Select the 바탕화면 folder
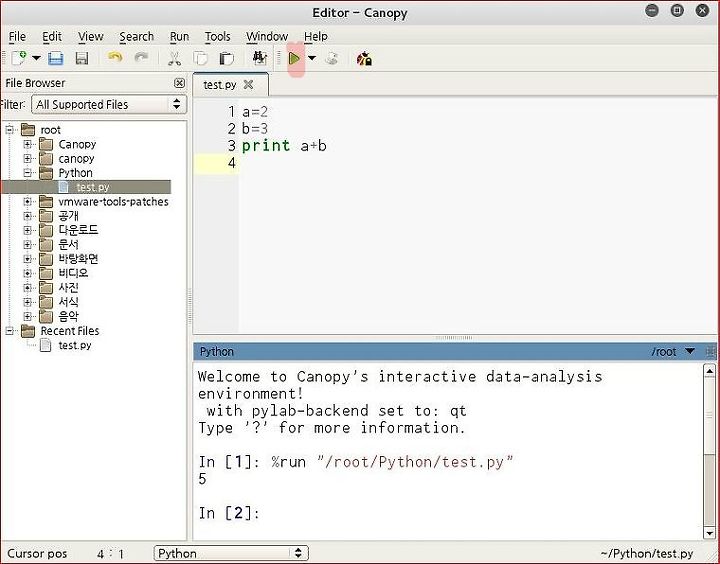 (78, 259)
